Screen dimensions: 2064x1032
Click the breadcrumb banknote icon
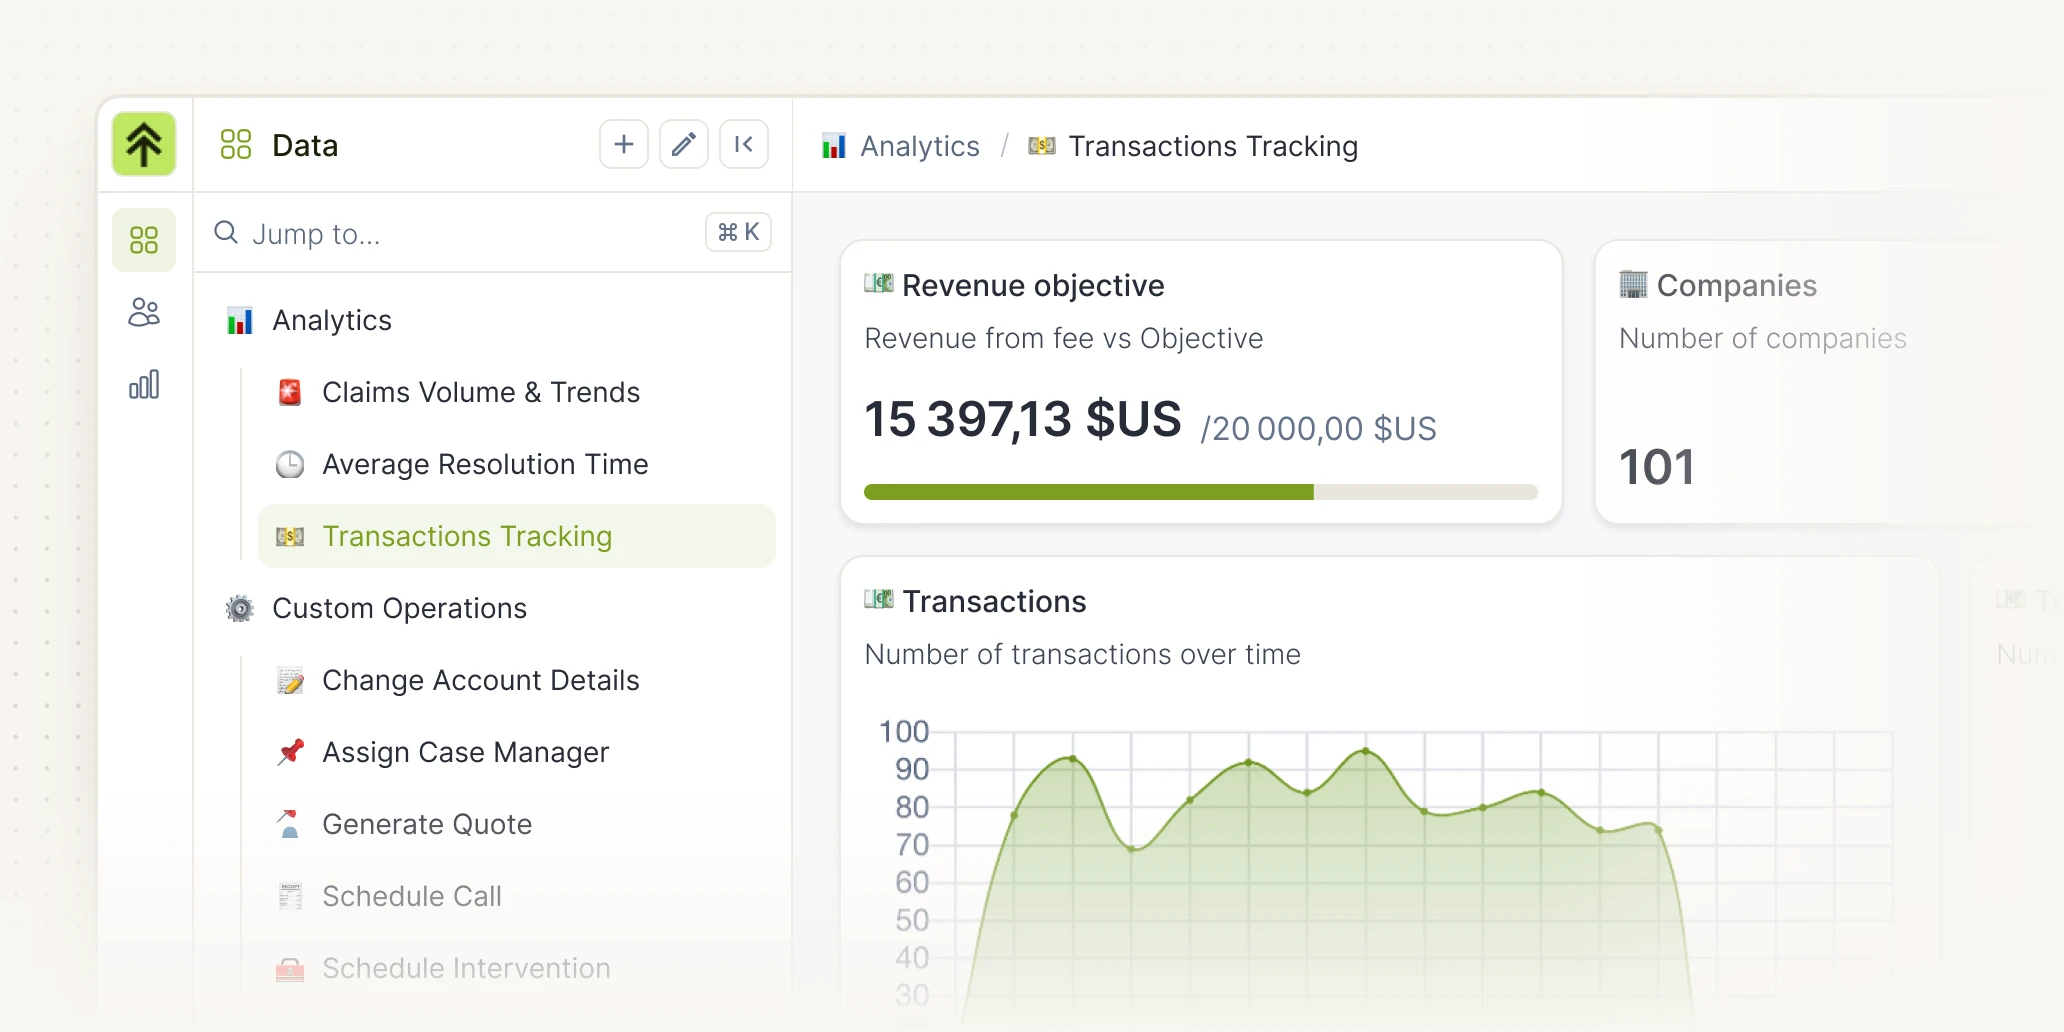point(1042,146)
